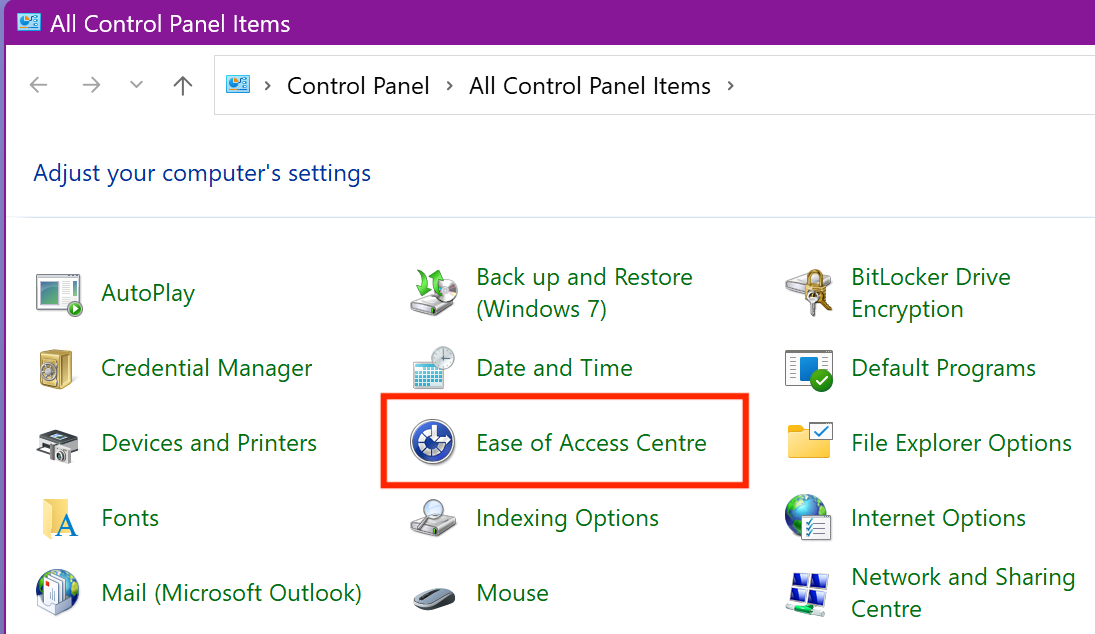Open Devices and Printers settings
Viewport: 1095px width, 634px height.
point(208,442)
